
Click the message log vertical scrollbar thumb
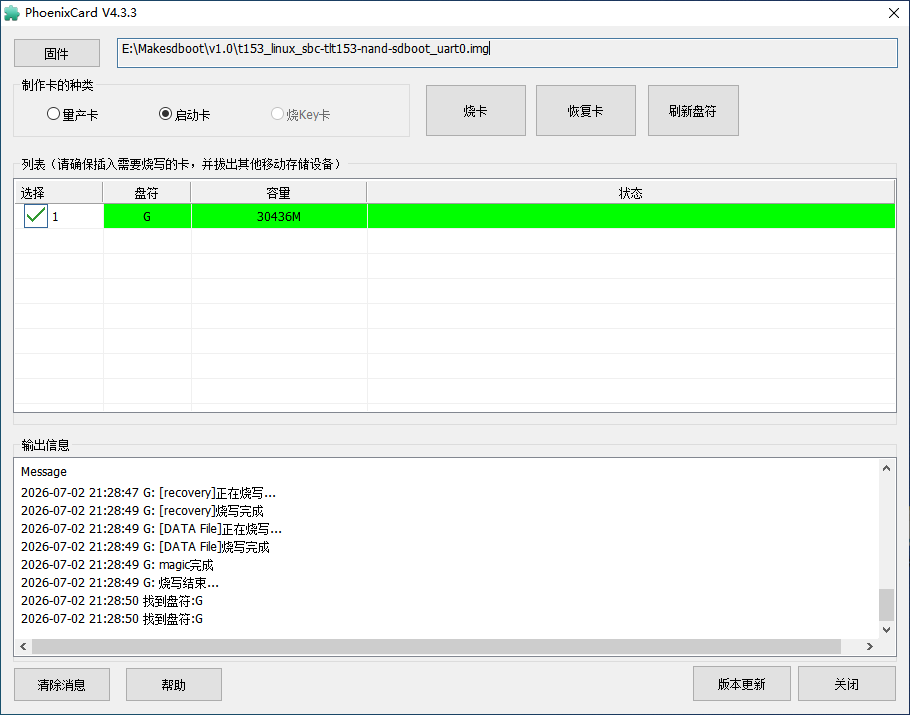click(886, 605)
